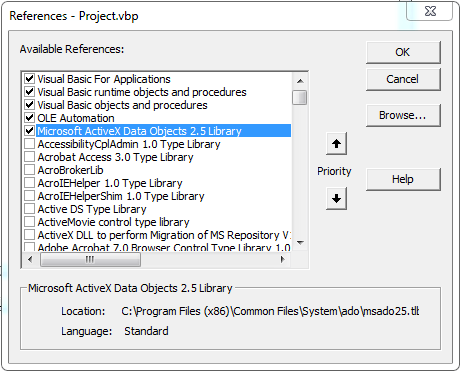
Task: Close the References dialog with X
Action: click(x=430, y=11)
